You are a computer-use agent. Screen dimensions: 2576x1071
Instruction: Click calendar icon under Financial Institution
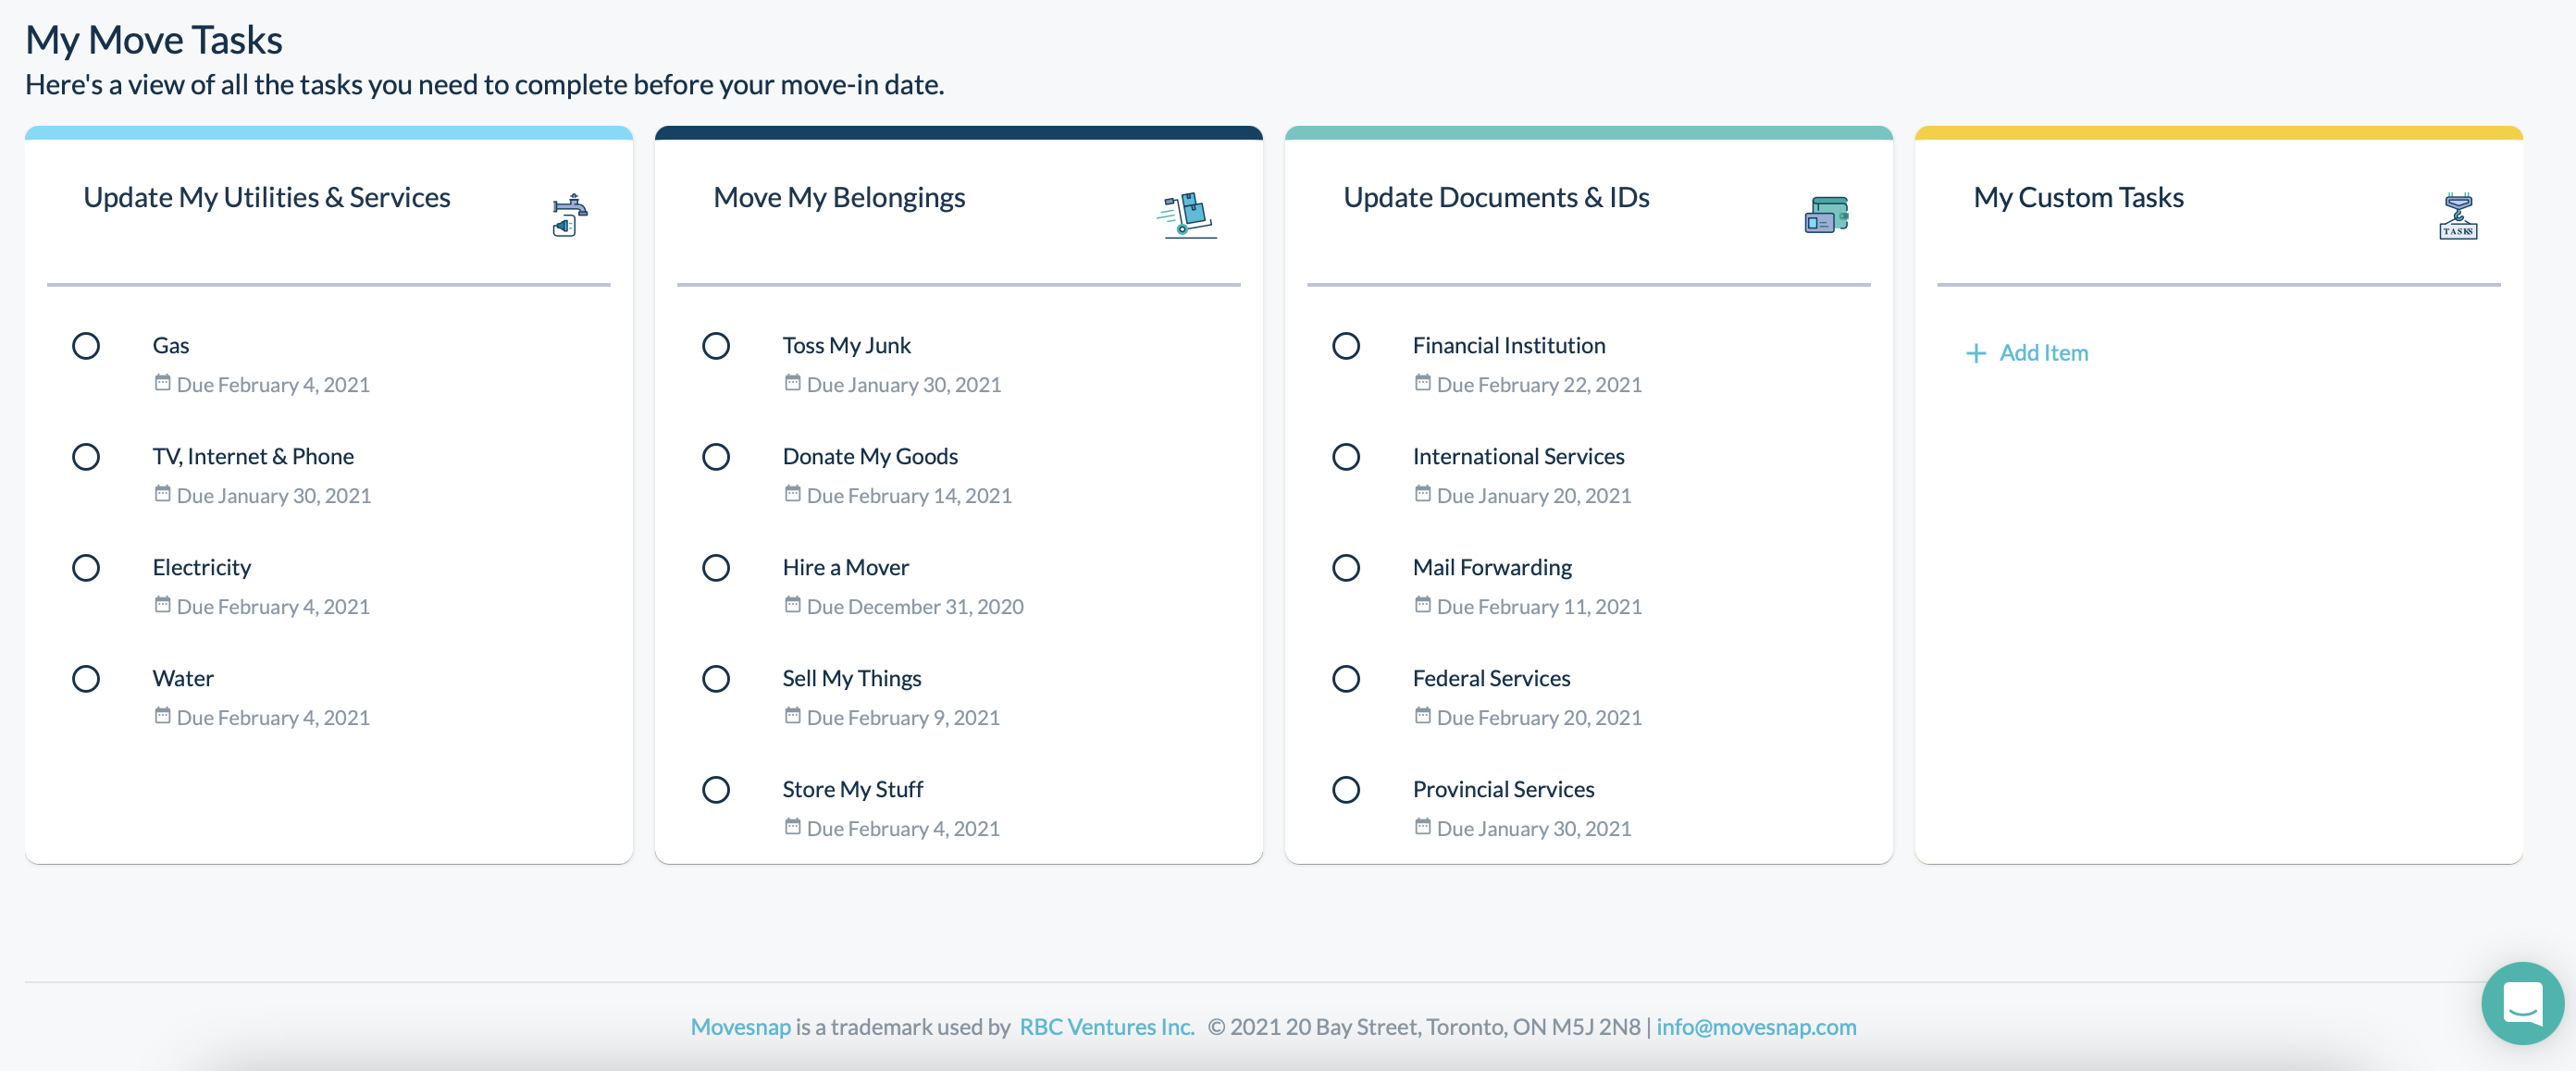coord(1422,383)
